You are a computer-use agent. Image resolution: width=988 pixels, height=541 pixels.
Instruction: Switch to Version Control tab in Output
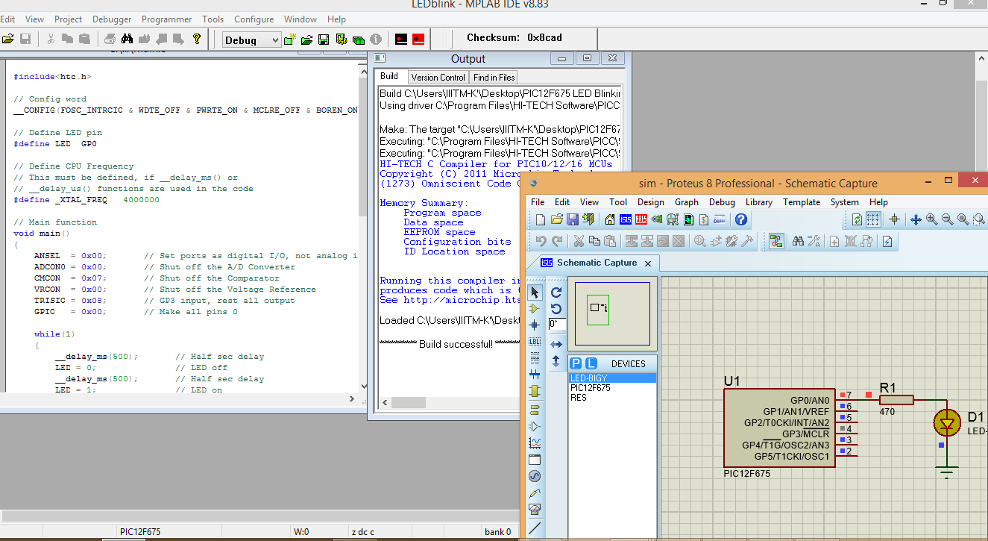coord(438,77)
